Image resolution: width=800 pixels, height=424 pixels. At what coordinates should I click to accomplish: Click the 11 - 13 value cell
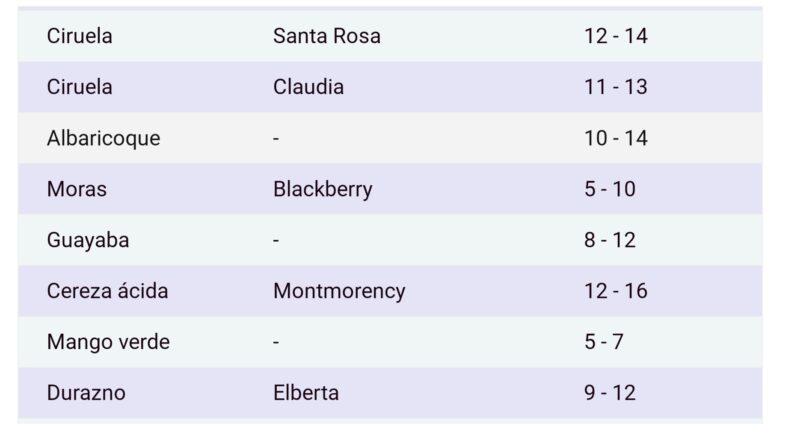[x=616, y=87]
